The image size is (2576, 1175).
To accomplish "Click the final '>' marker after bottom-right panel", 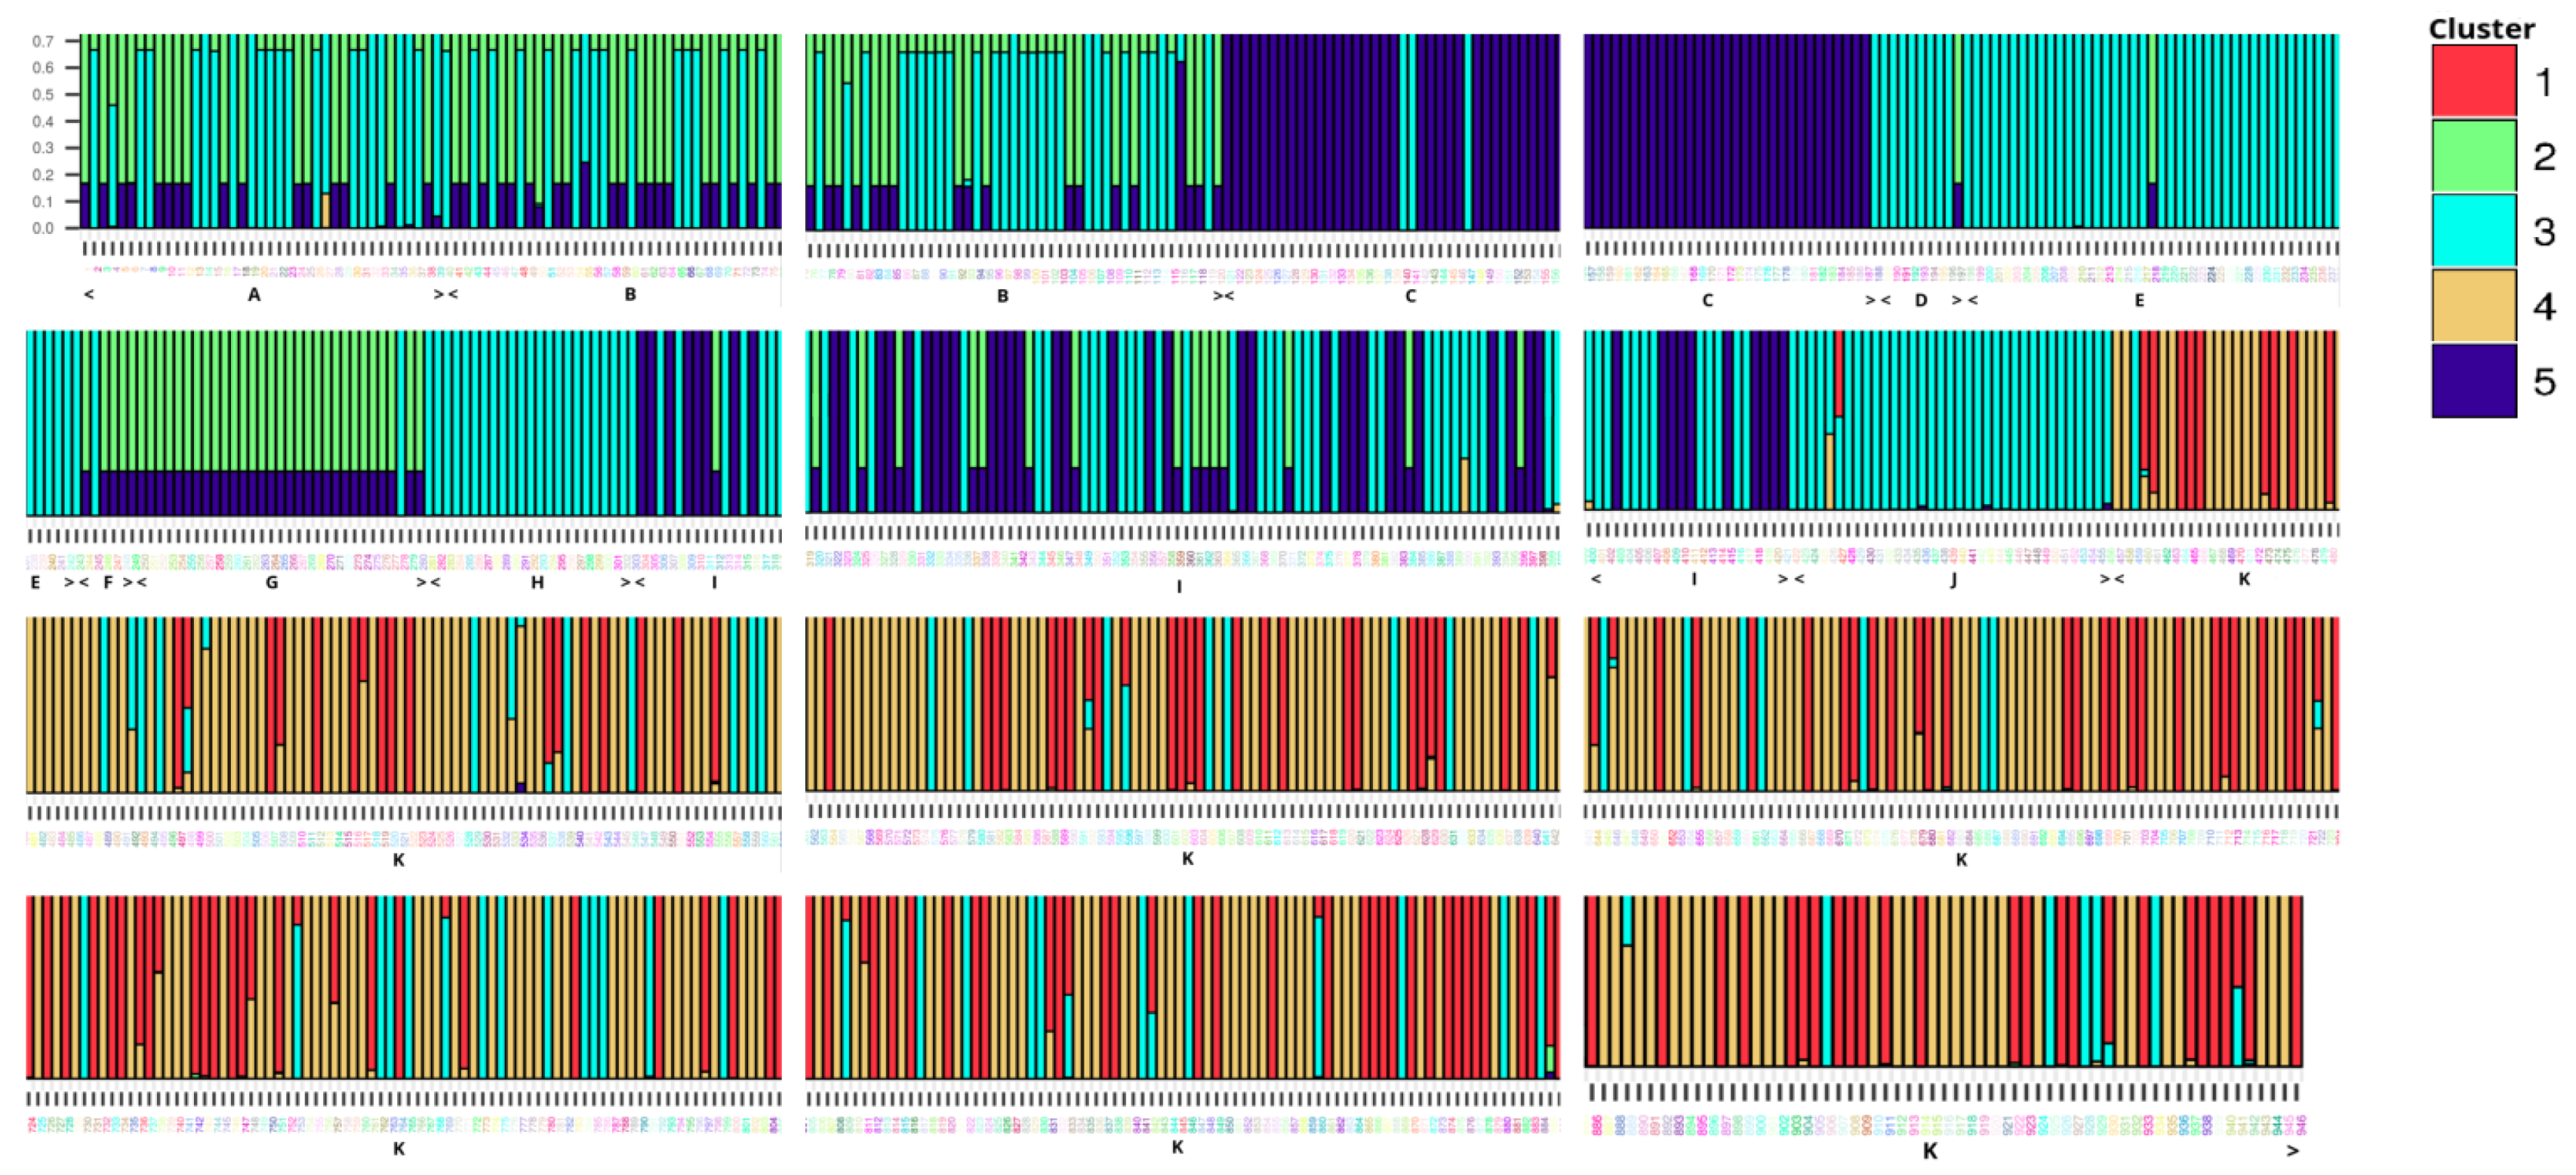I will (x=2292, y=1151).
